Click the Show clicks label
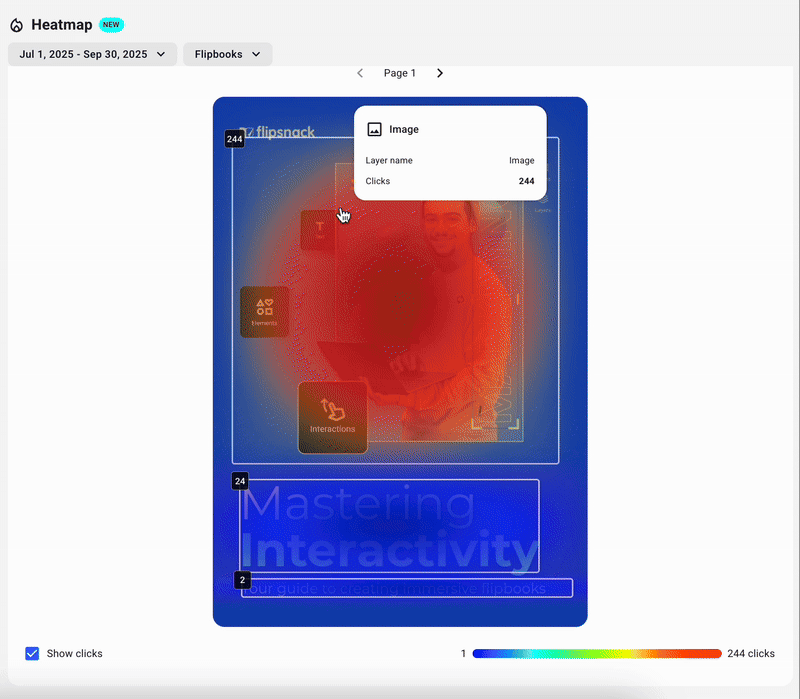Viewport: 800px width, 699px height. (74, 653)
